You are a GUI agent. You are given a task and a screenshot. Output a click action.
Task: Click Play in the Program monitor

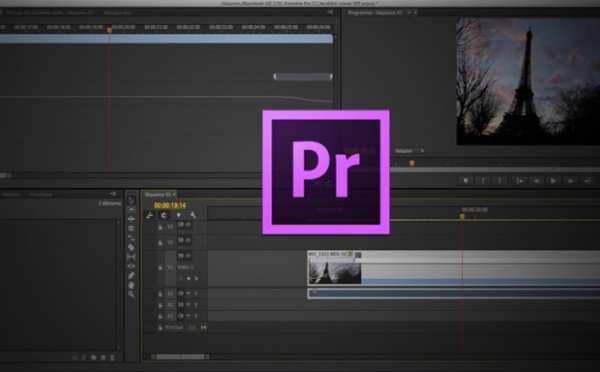coord(553,181)
